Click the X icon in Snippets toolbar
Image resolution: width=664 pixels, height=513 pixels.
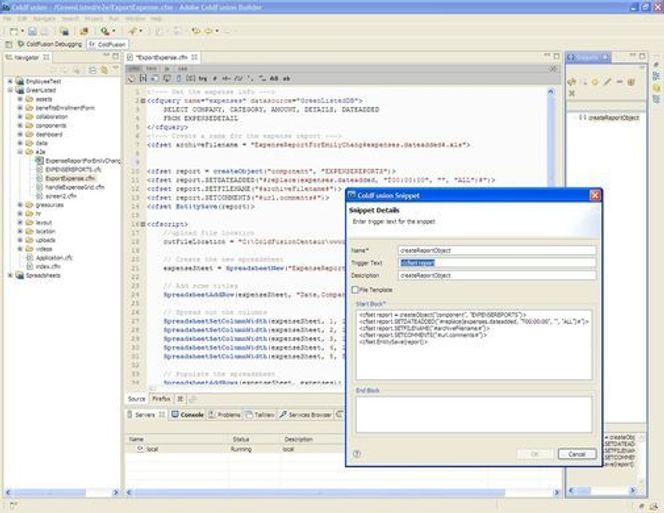pyautogui.click(x=572, y=94)
